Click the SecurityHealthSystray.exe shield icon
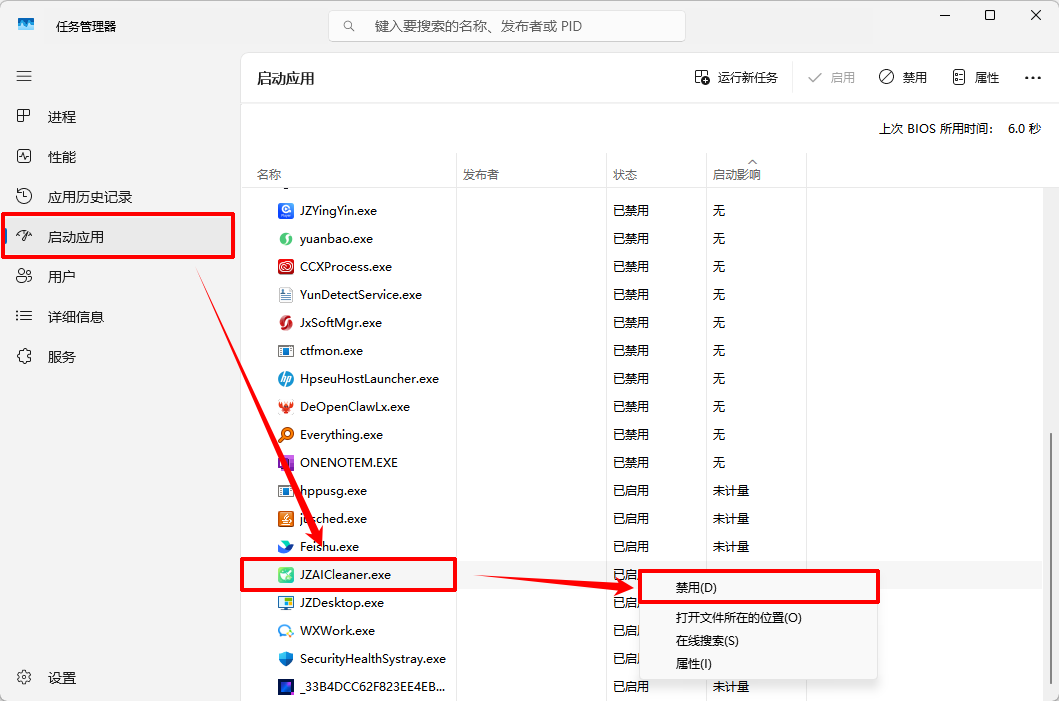The image size is (1059, 701). pyautogui.click(x=286, y=659)
